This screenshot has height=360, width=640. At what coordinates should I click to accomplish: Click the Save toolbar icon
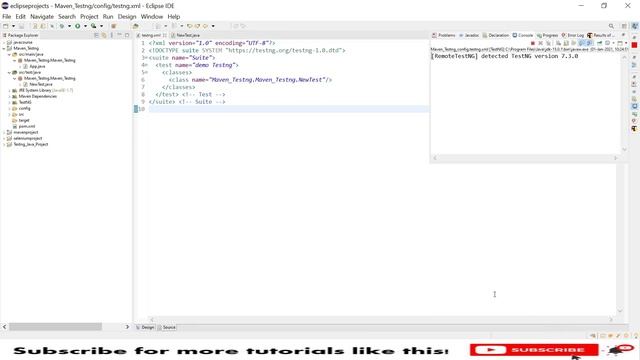(21, 26)
